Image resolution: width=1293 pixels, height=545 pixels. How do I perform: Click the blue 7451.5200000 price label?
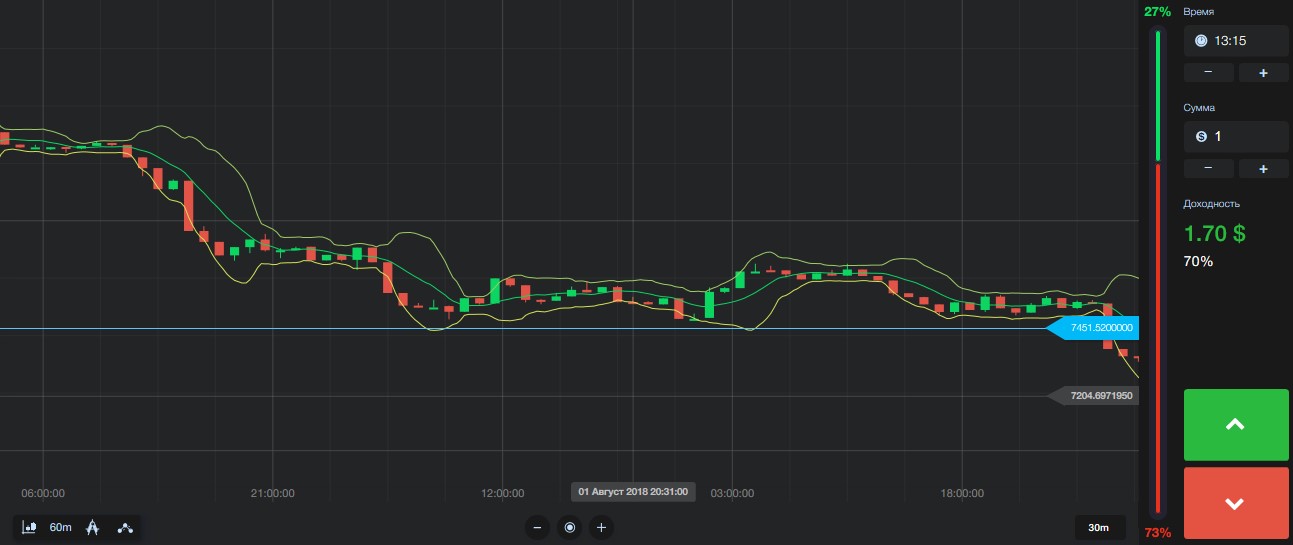tap(1093, 328)
